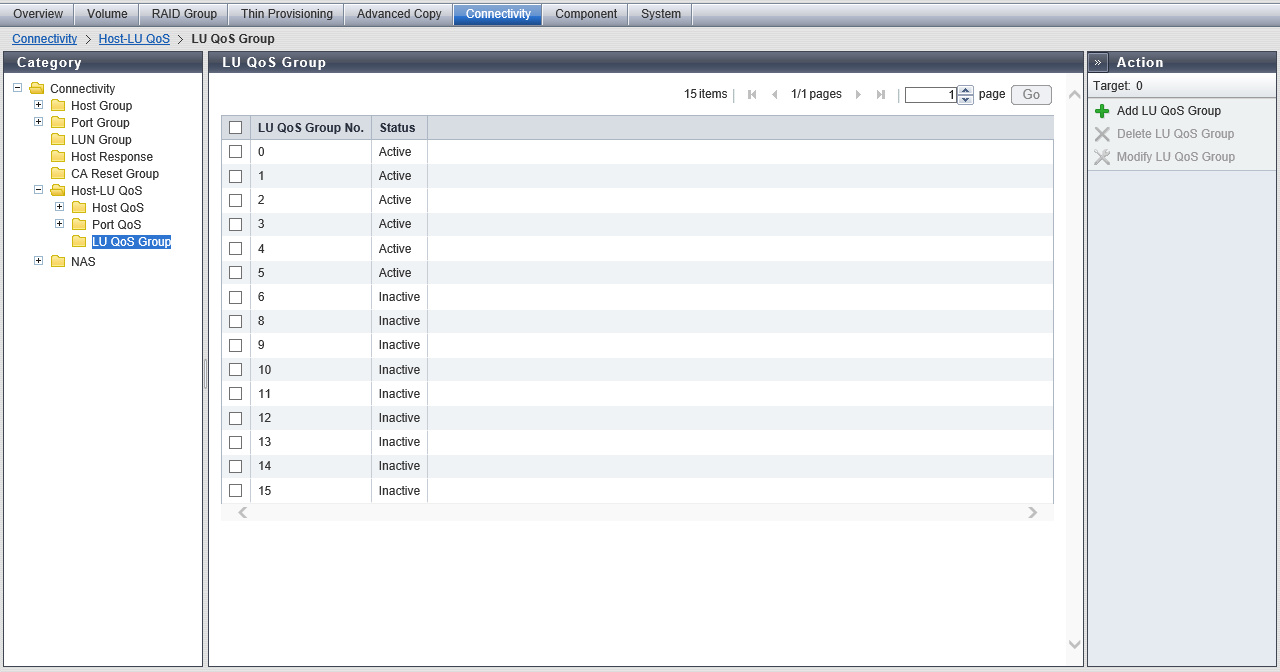
Task: Click the Modify LU QoS Group tools icon
Action: pyautogui.click(x=1102, y=157)
